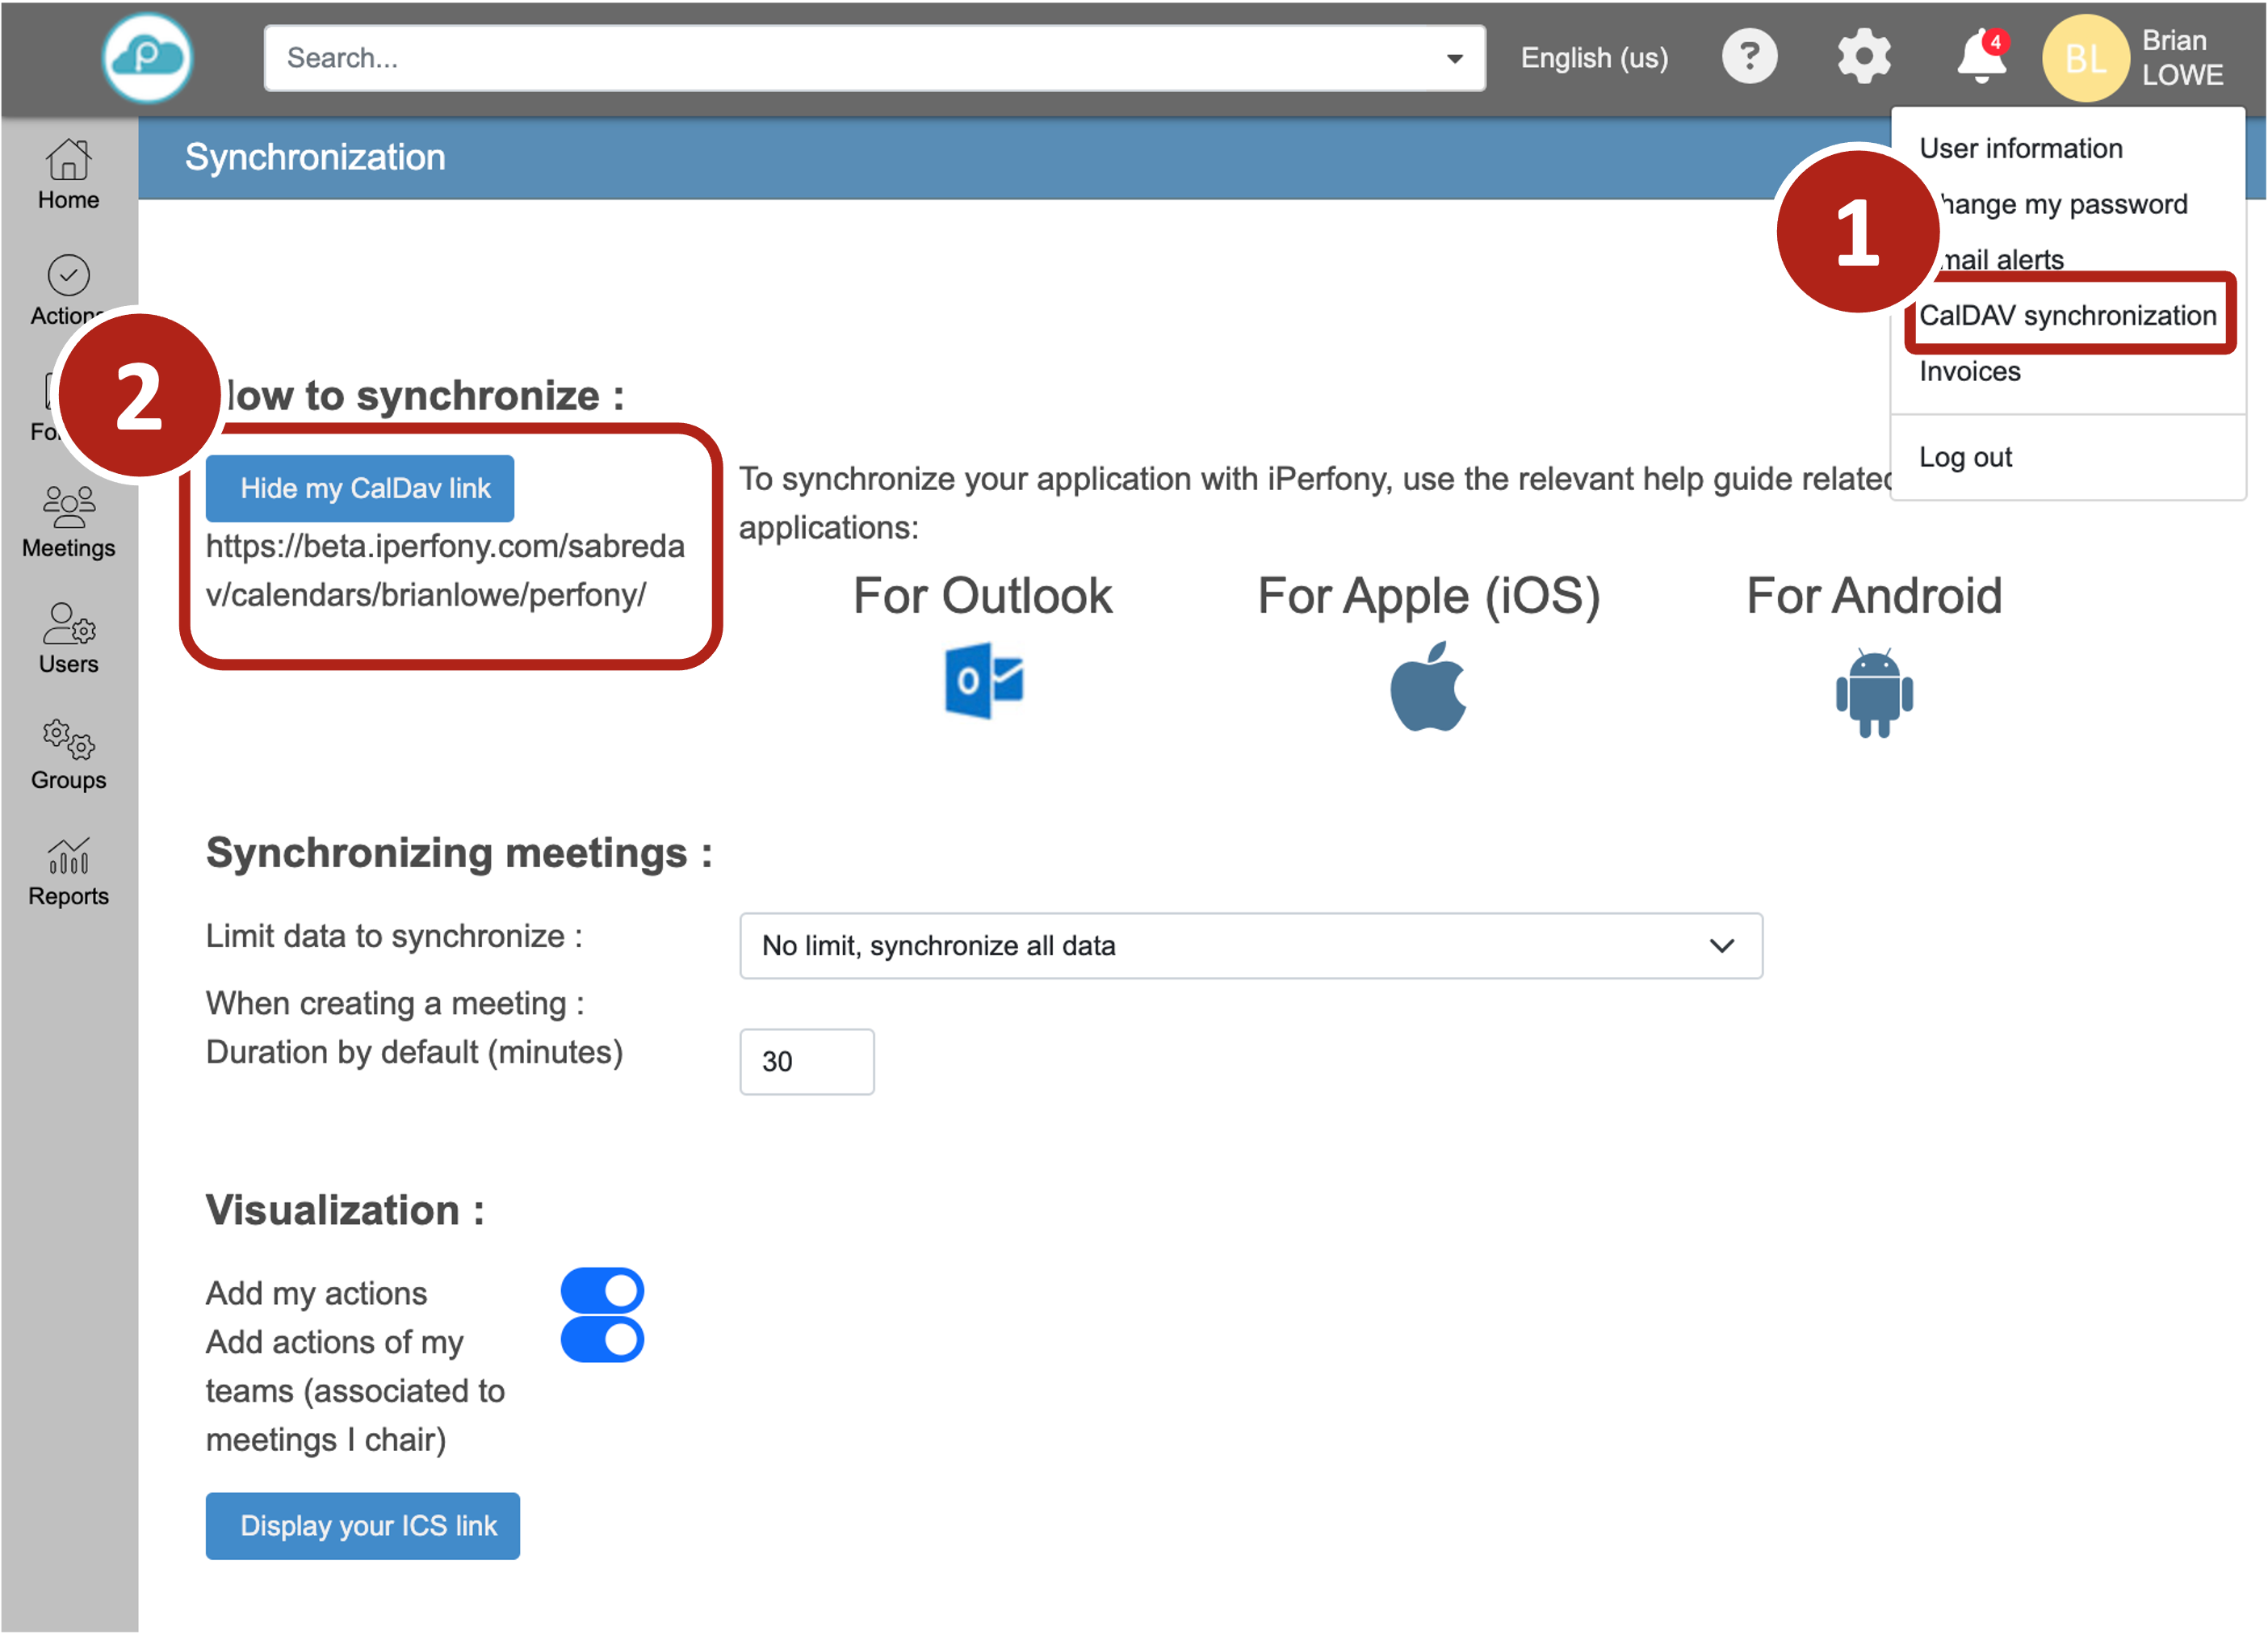This screenshot has width=2268, height=1635.
Task: Open the settings gear icon
Action: [1864, 57]
